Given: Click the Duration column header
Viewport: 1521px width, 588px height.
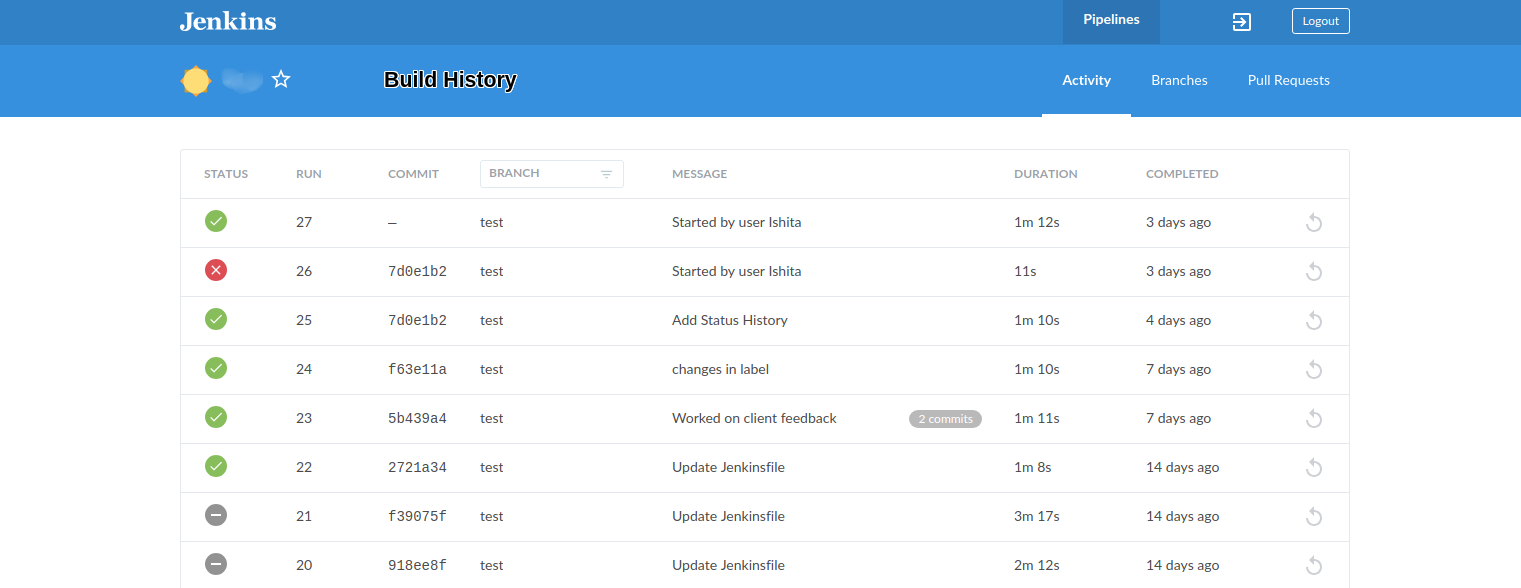Looking at the screenshot, I should click(x=1046, y=174).
